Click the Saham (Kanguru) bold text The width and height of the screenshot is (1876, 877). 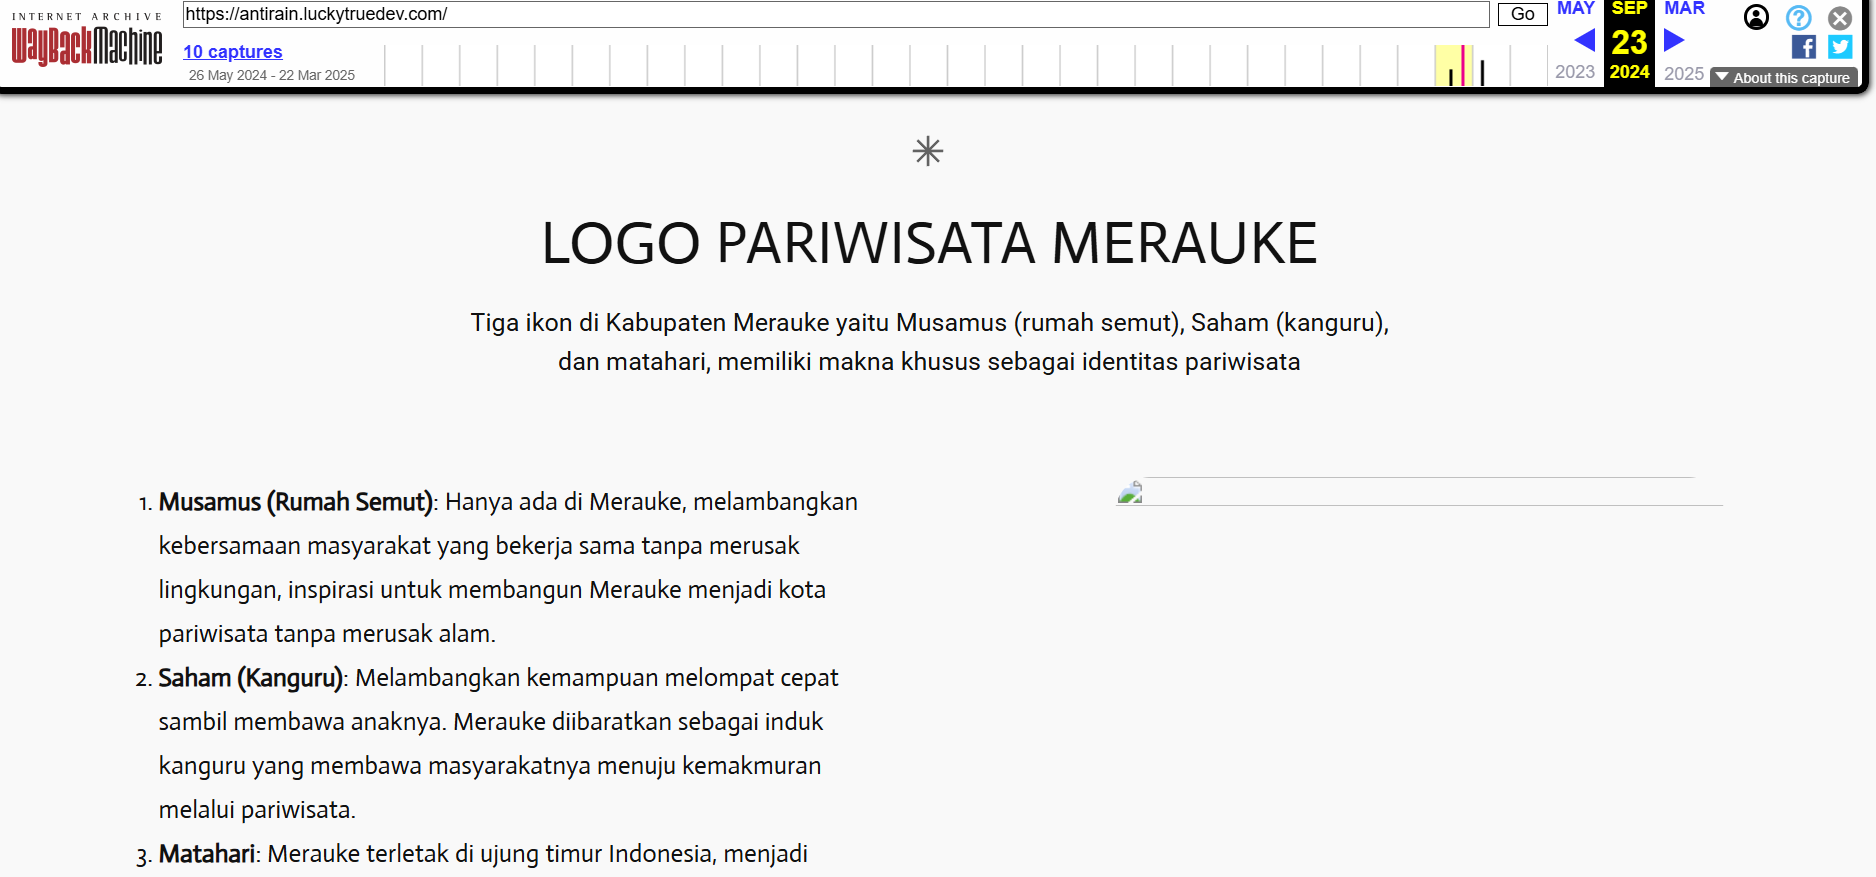[251, 678]
